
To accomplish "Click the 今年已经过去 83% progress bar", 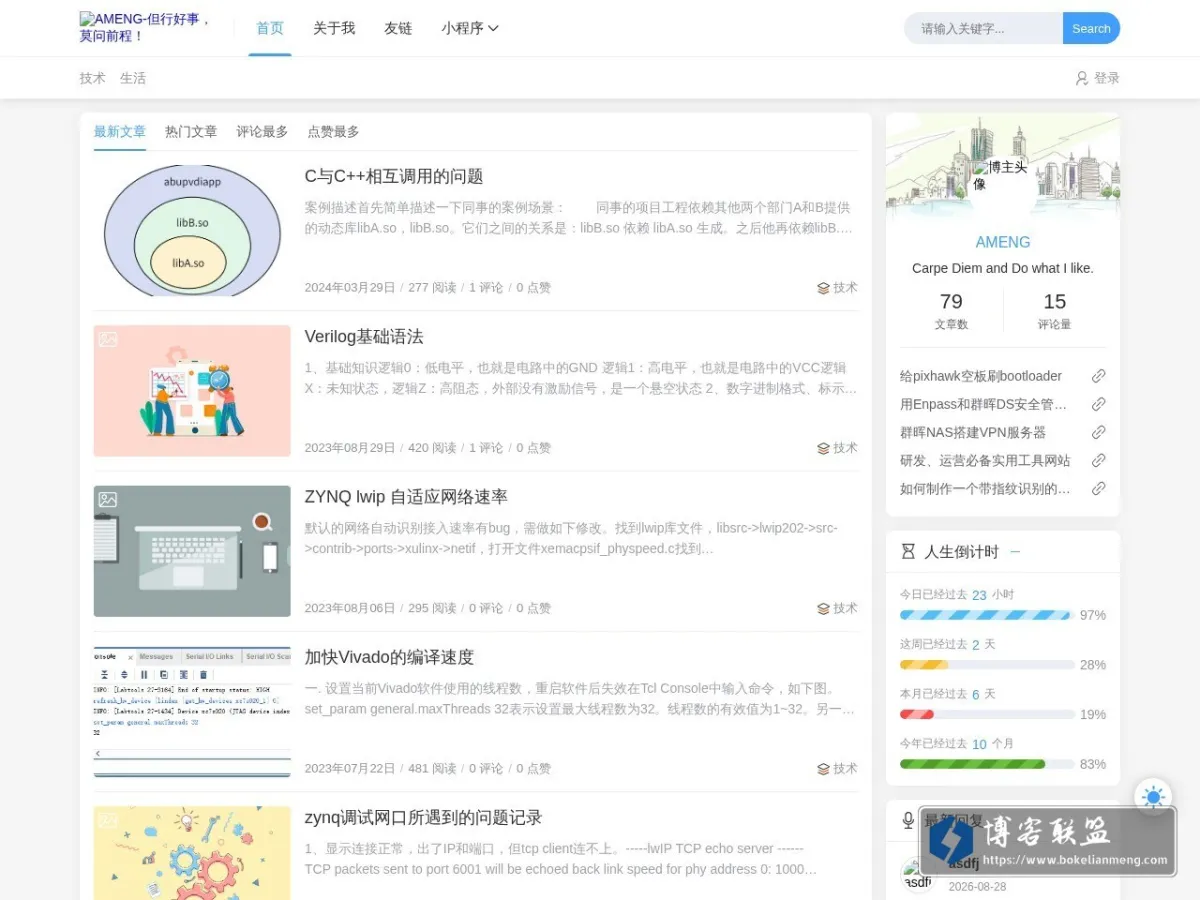I will [987, 764].
